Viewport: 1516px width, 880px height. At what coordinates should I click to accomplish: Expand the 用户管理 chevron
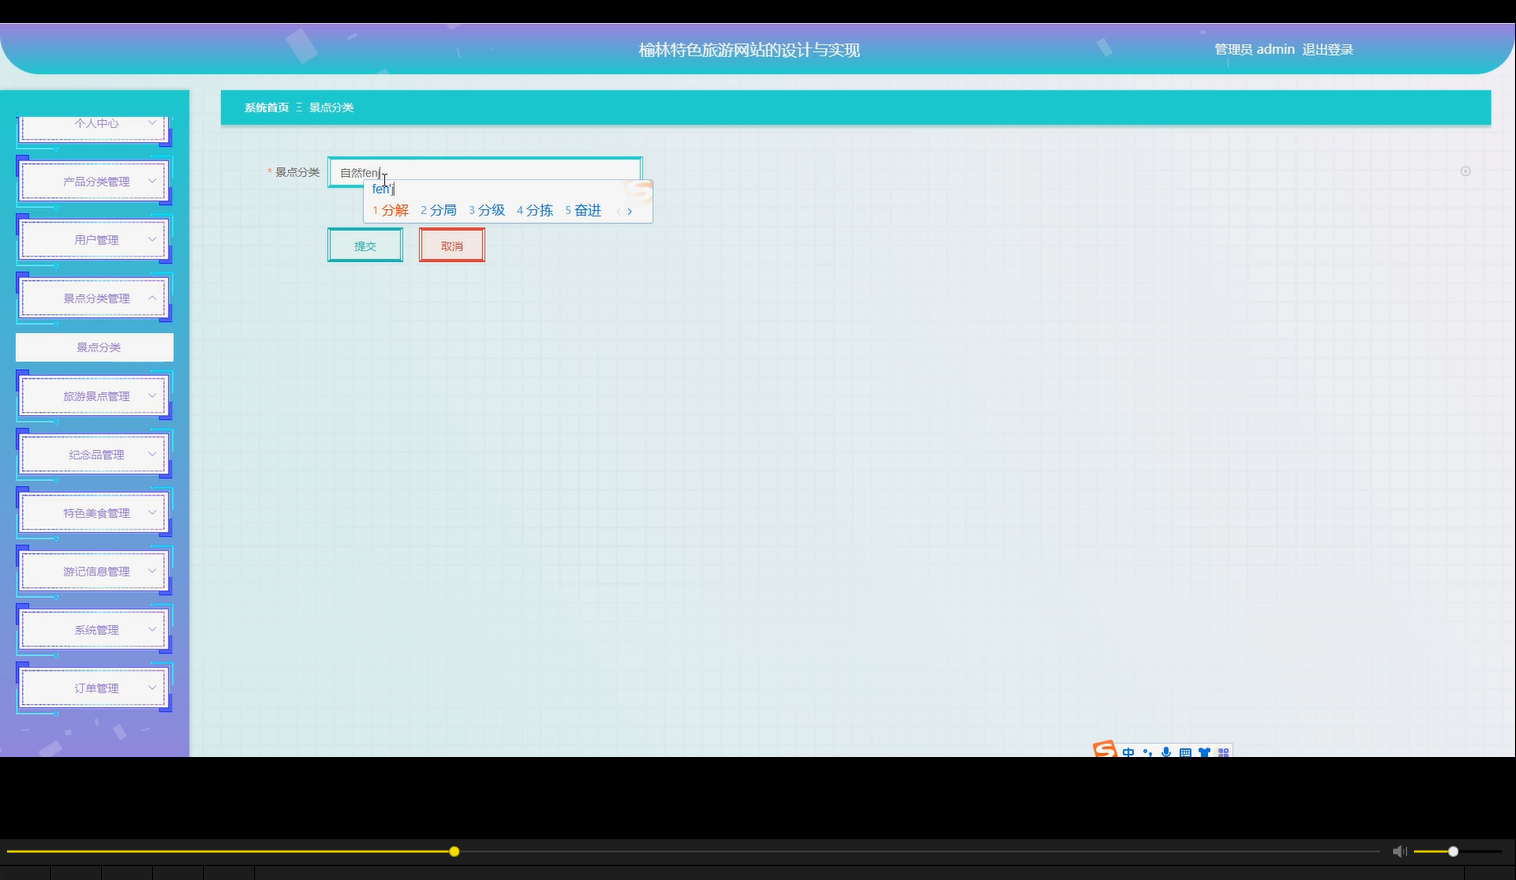coord(152,239)
